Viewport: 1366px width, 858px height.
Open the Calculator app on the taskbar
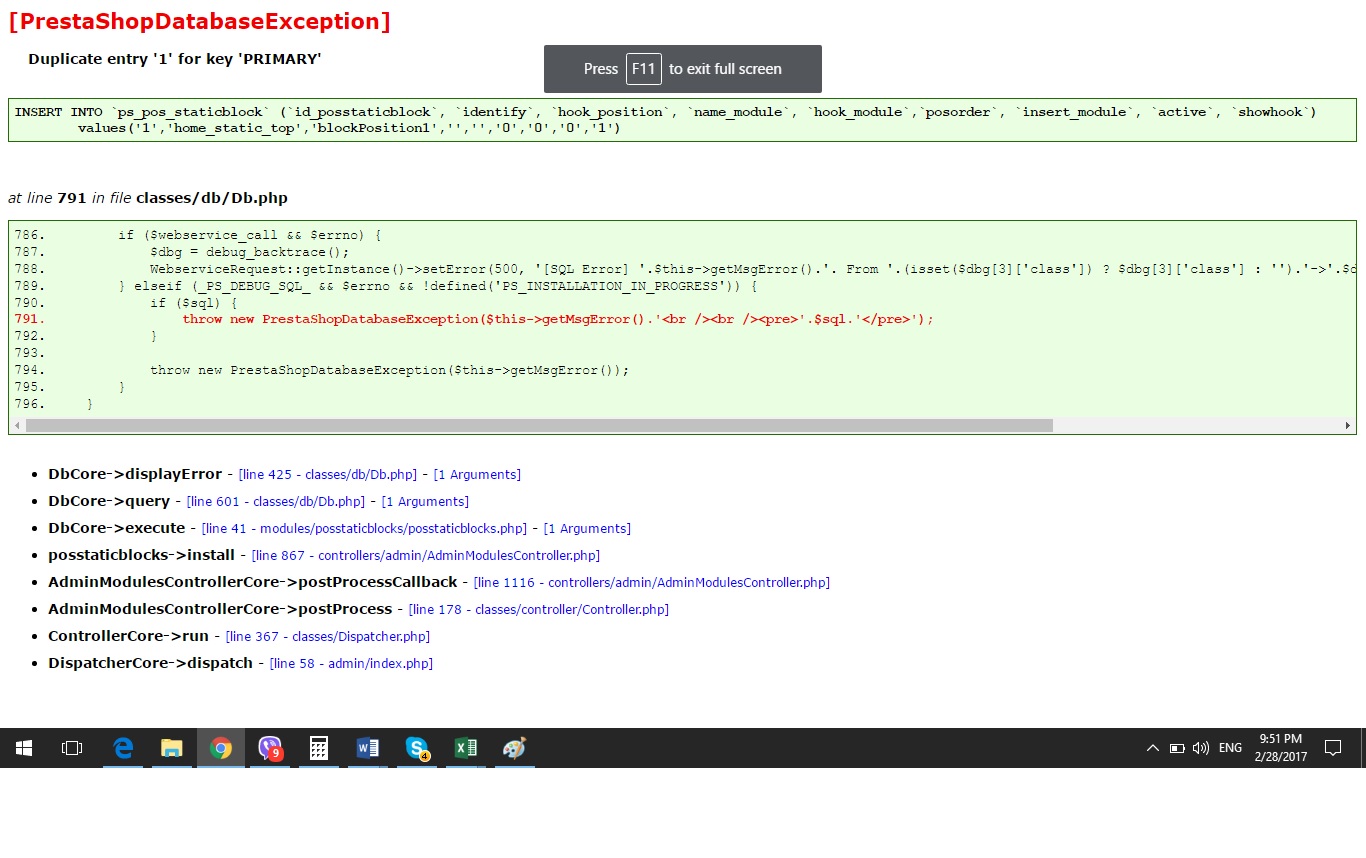pos(319,748)
